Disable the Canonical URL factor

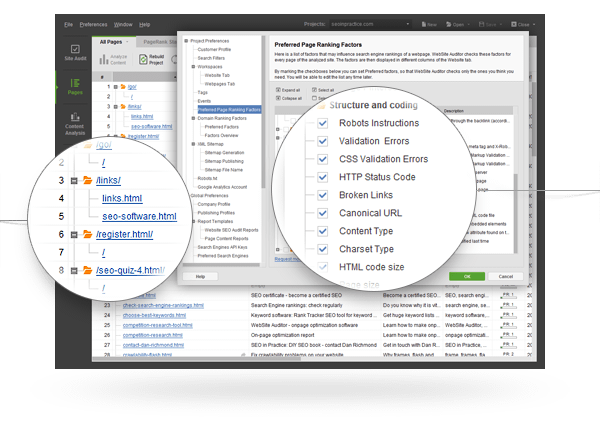click(323, 213)
